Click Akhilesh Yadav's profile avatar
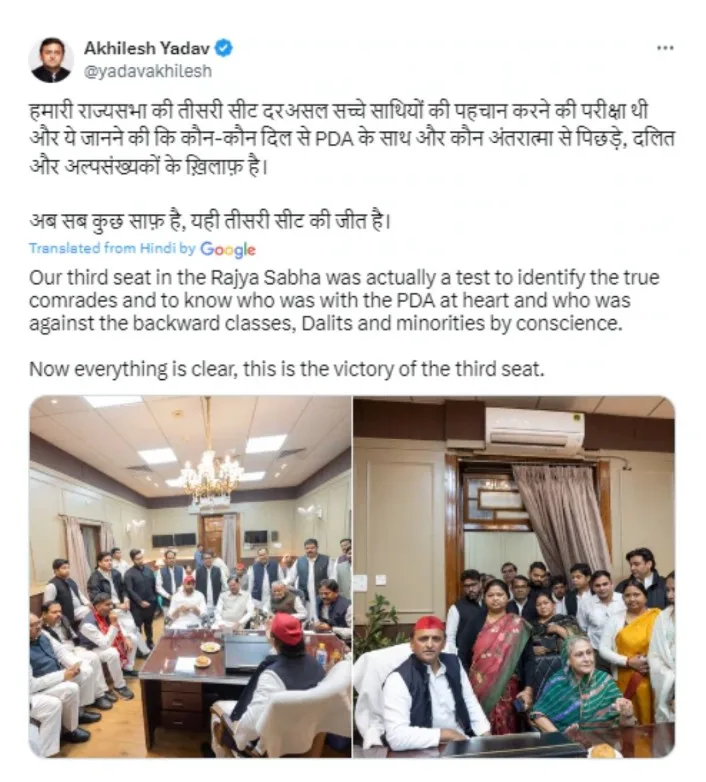 [50, 60]
